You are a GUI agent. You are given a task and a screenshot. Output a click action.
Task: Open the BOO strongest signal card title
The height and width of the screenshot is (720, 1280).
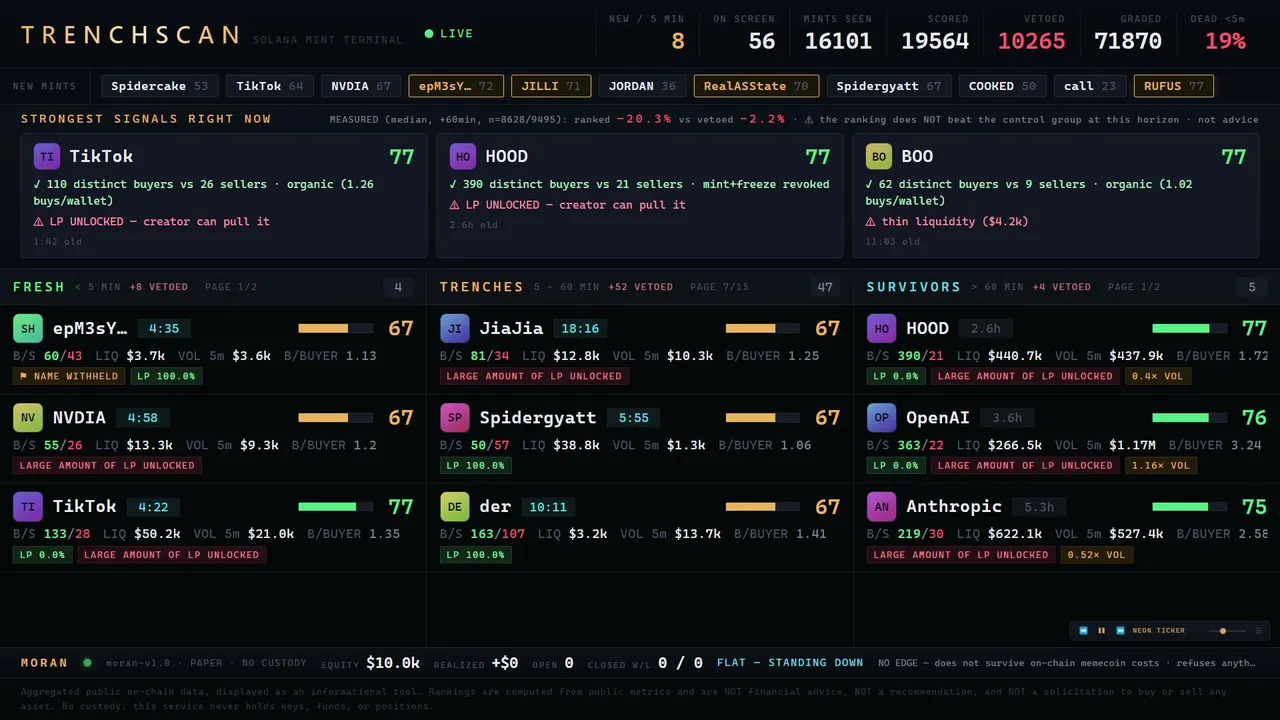point(917,157)
